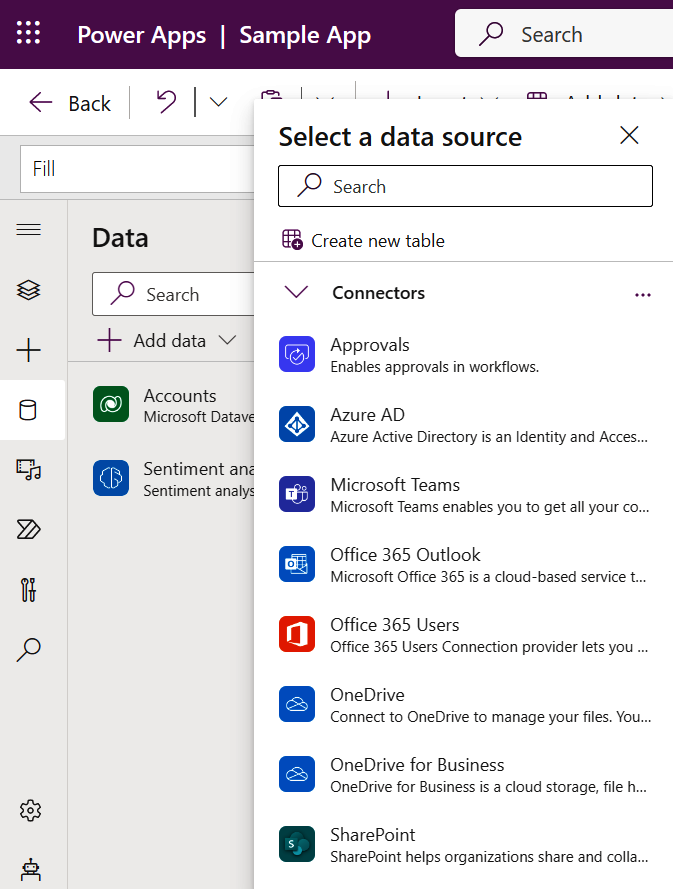Open the Undo dropdown arrow

218,102
